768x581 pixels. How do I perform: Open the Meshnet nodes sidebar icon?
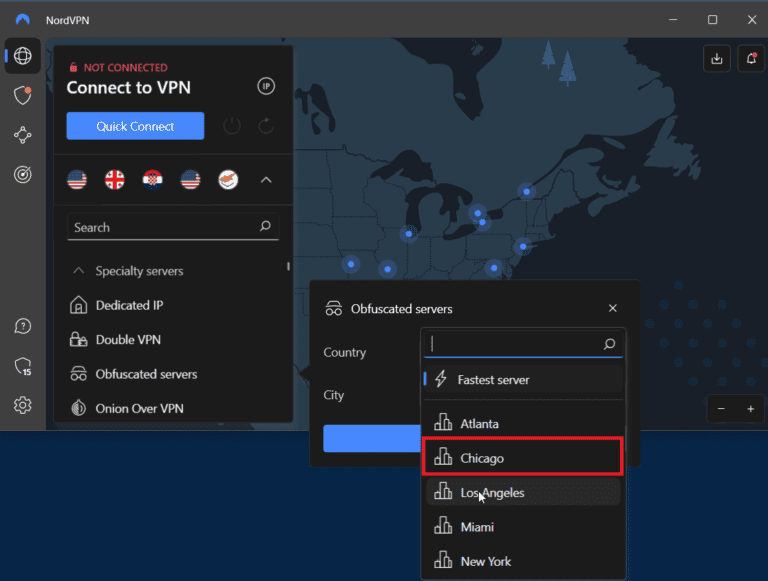(x=23, y=135)
